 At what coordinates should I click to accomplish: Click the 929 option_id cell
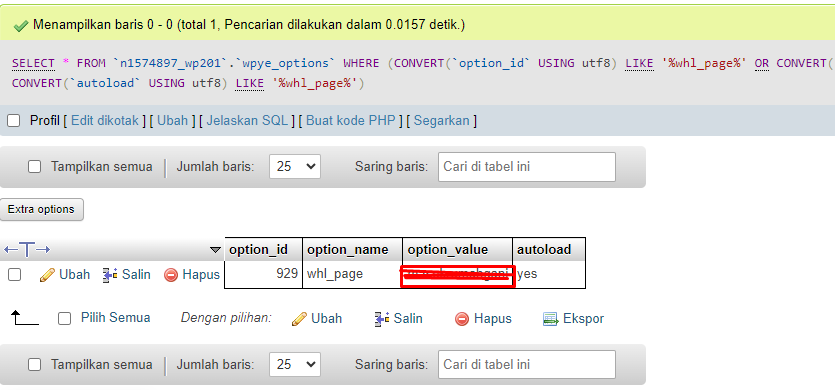[264, 274]
